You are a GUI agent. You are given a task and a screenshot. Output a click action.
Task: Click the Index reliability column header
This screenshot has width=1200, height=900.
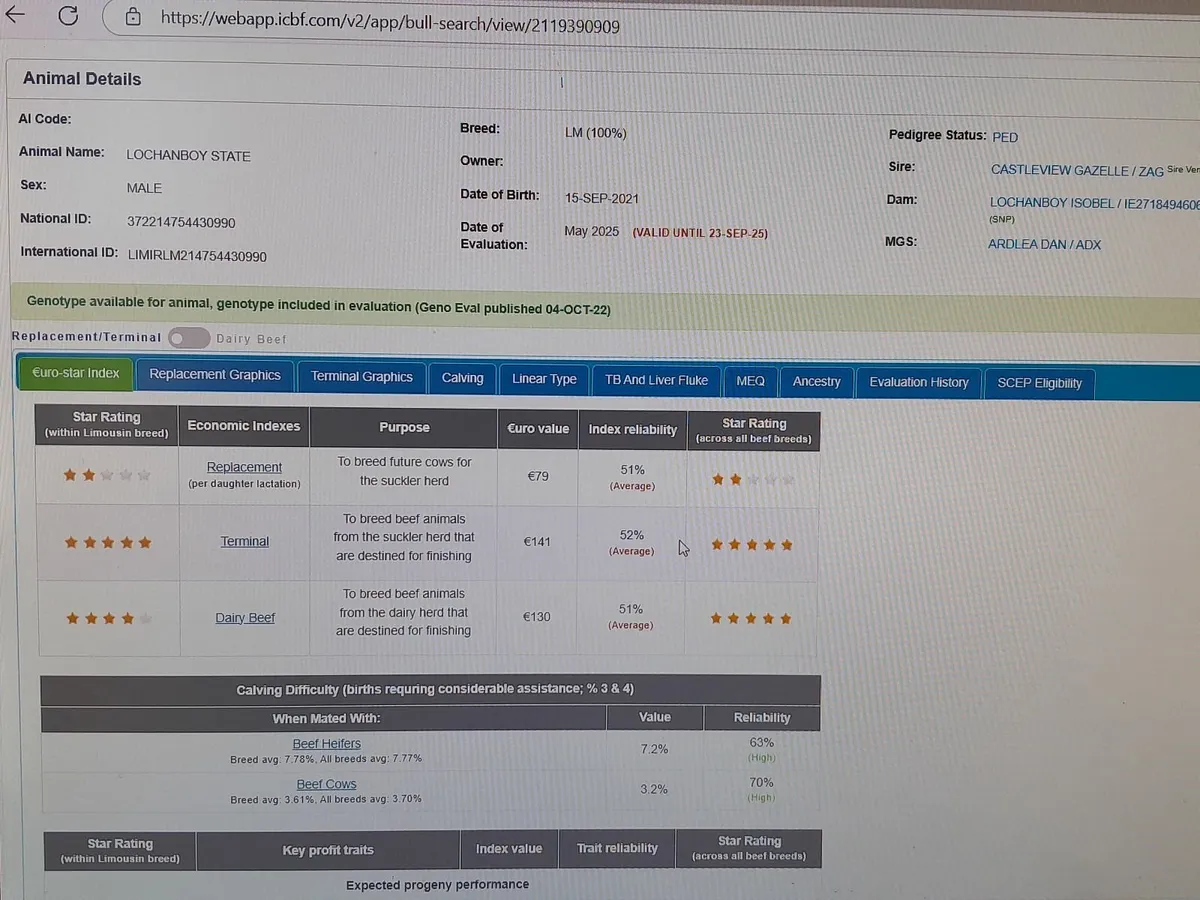[x=633, y=429]
